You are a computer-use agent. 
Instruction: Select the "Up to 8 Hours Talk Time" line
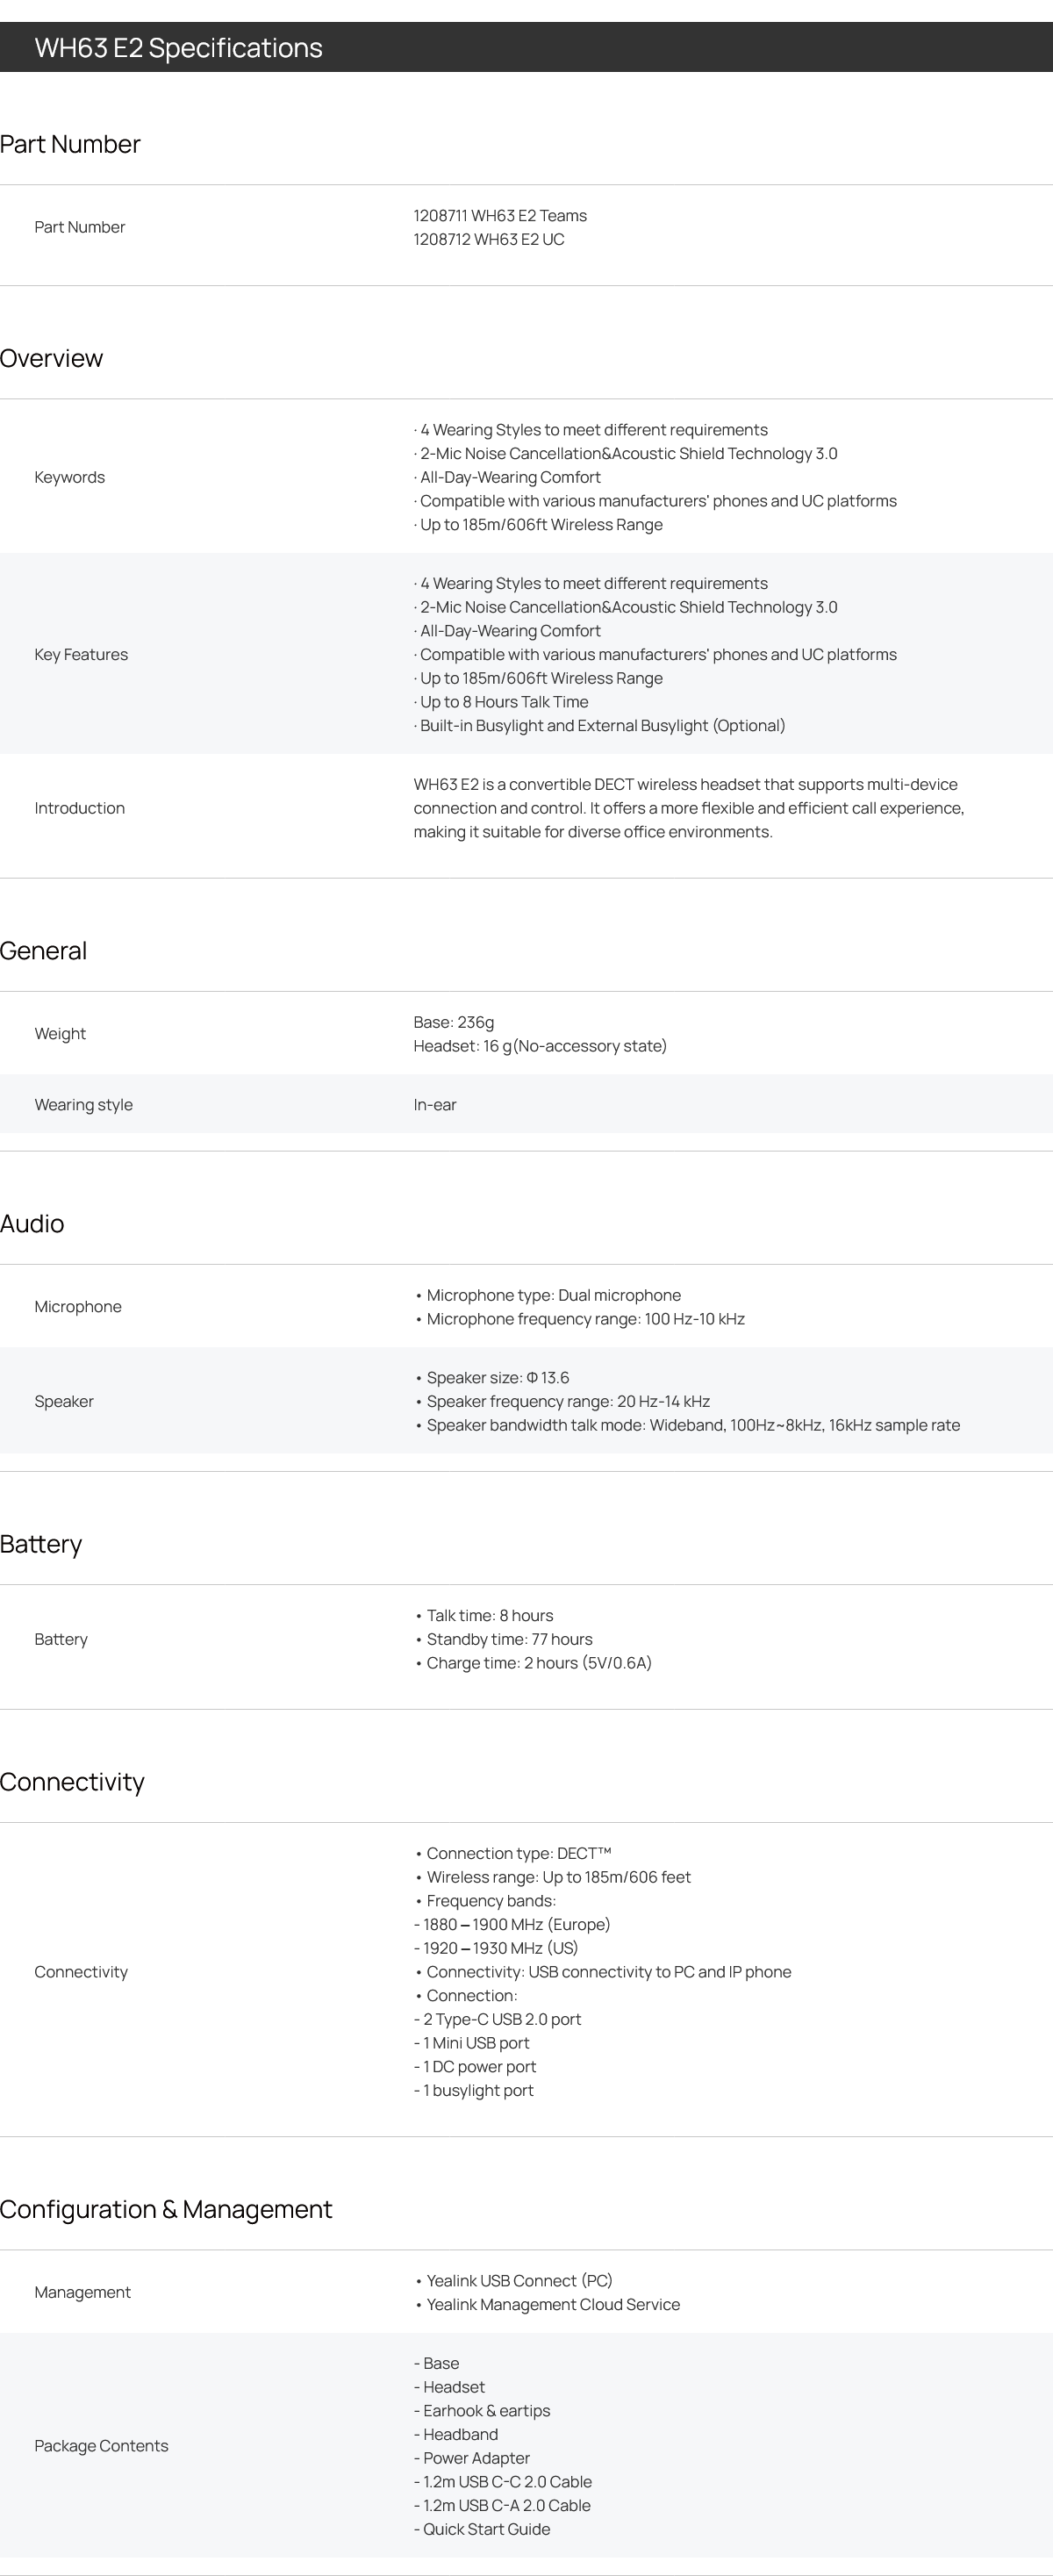pos(501,702)
